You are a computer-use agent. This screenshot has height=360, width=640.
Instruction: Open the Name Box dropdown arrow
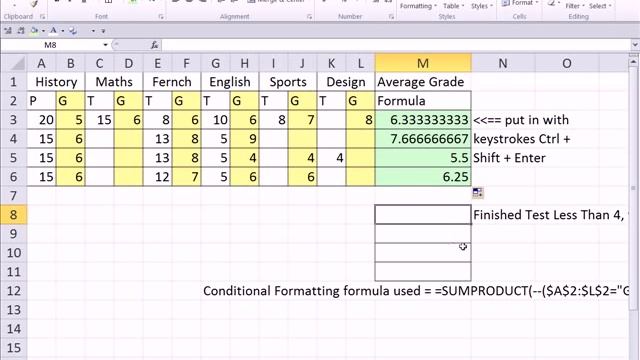[x=105, y=45]
